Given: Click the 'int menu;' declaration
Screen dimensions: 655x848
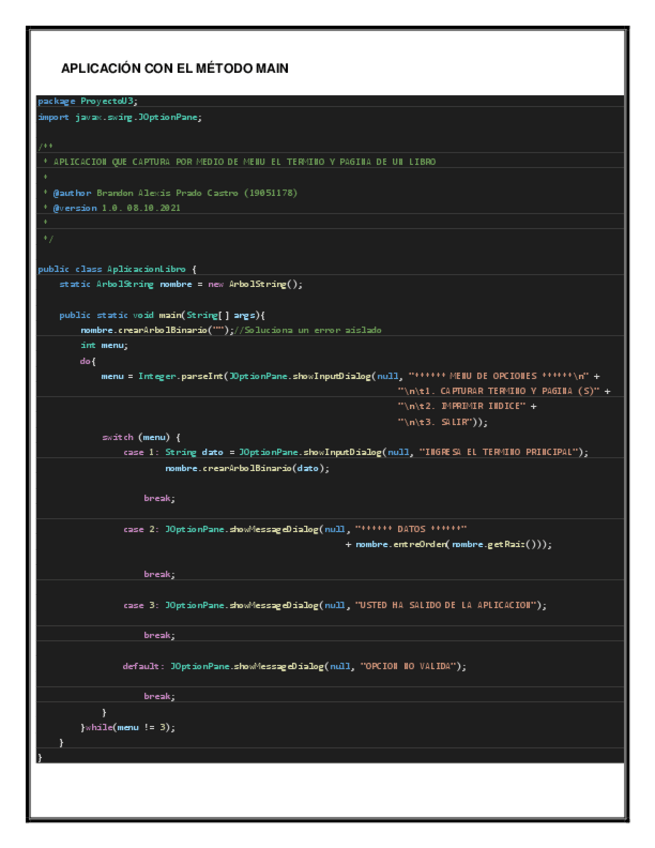Looking at the screenshot, I should [104, 345].
